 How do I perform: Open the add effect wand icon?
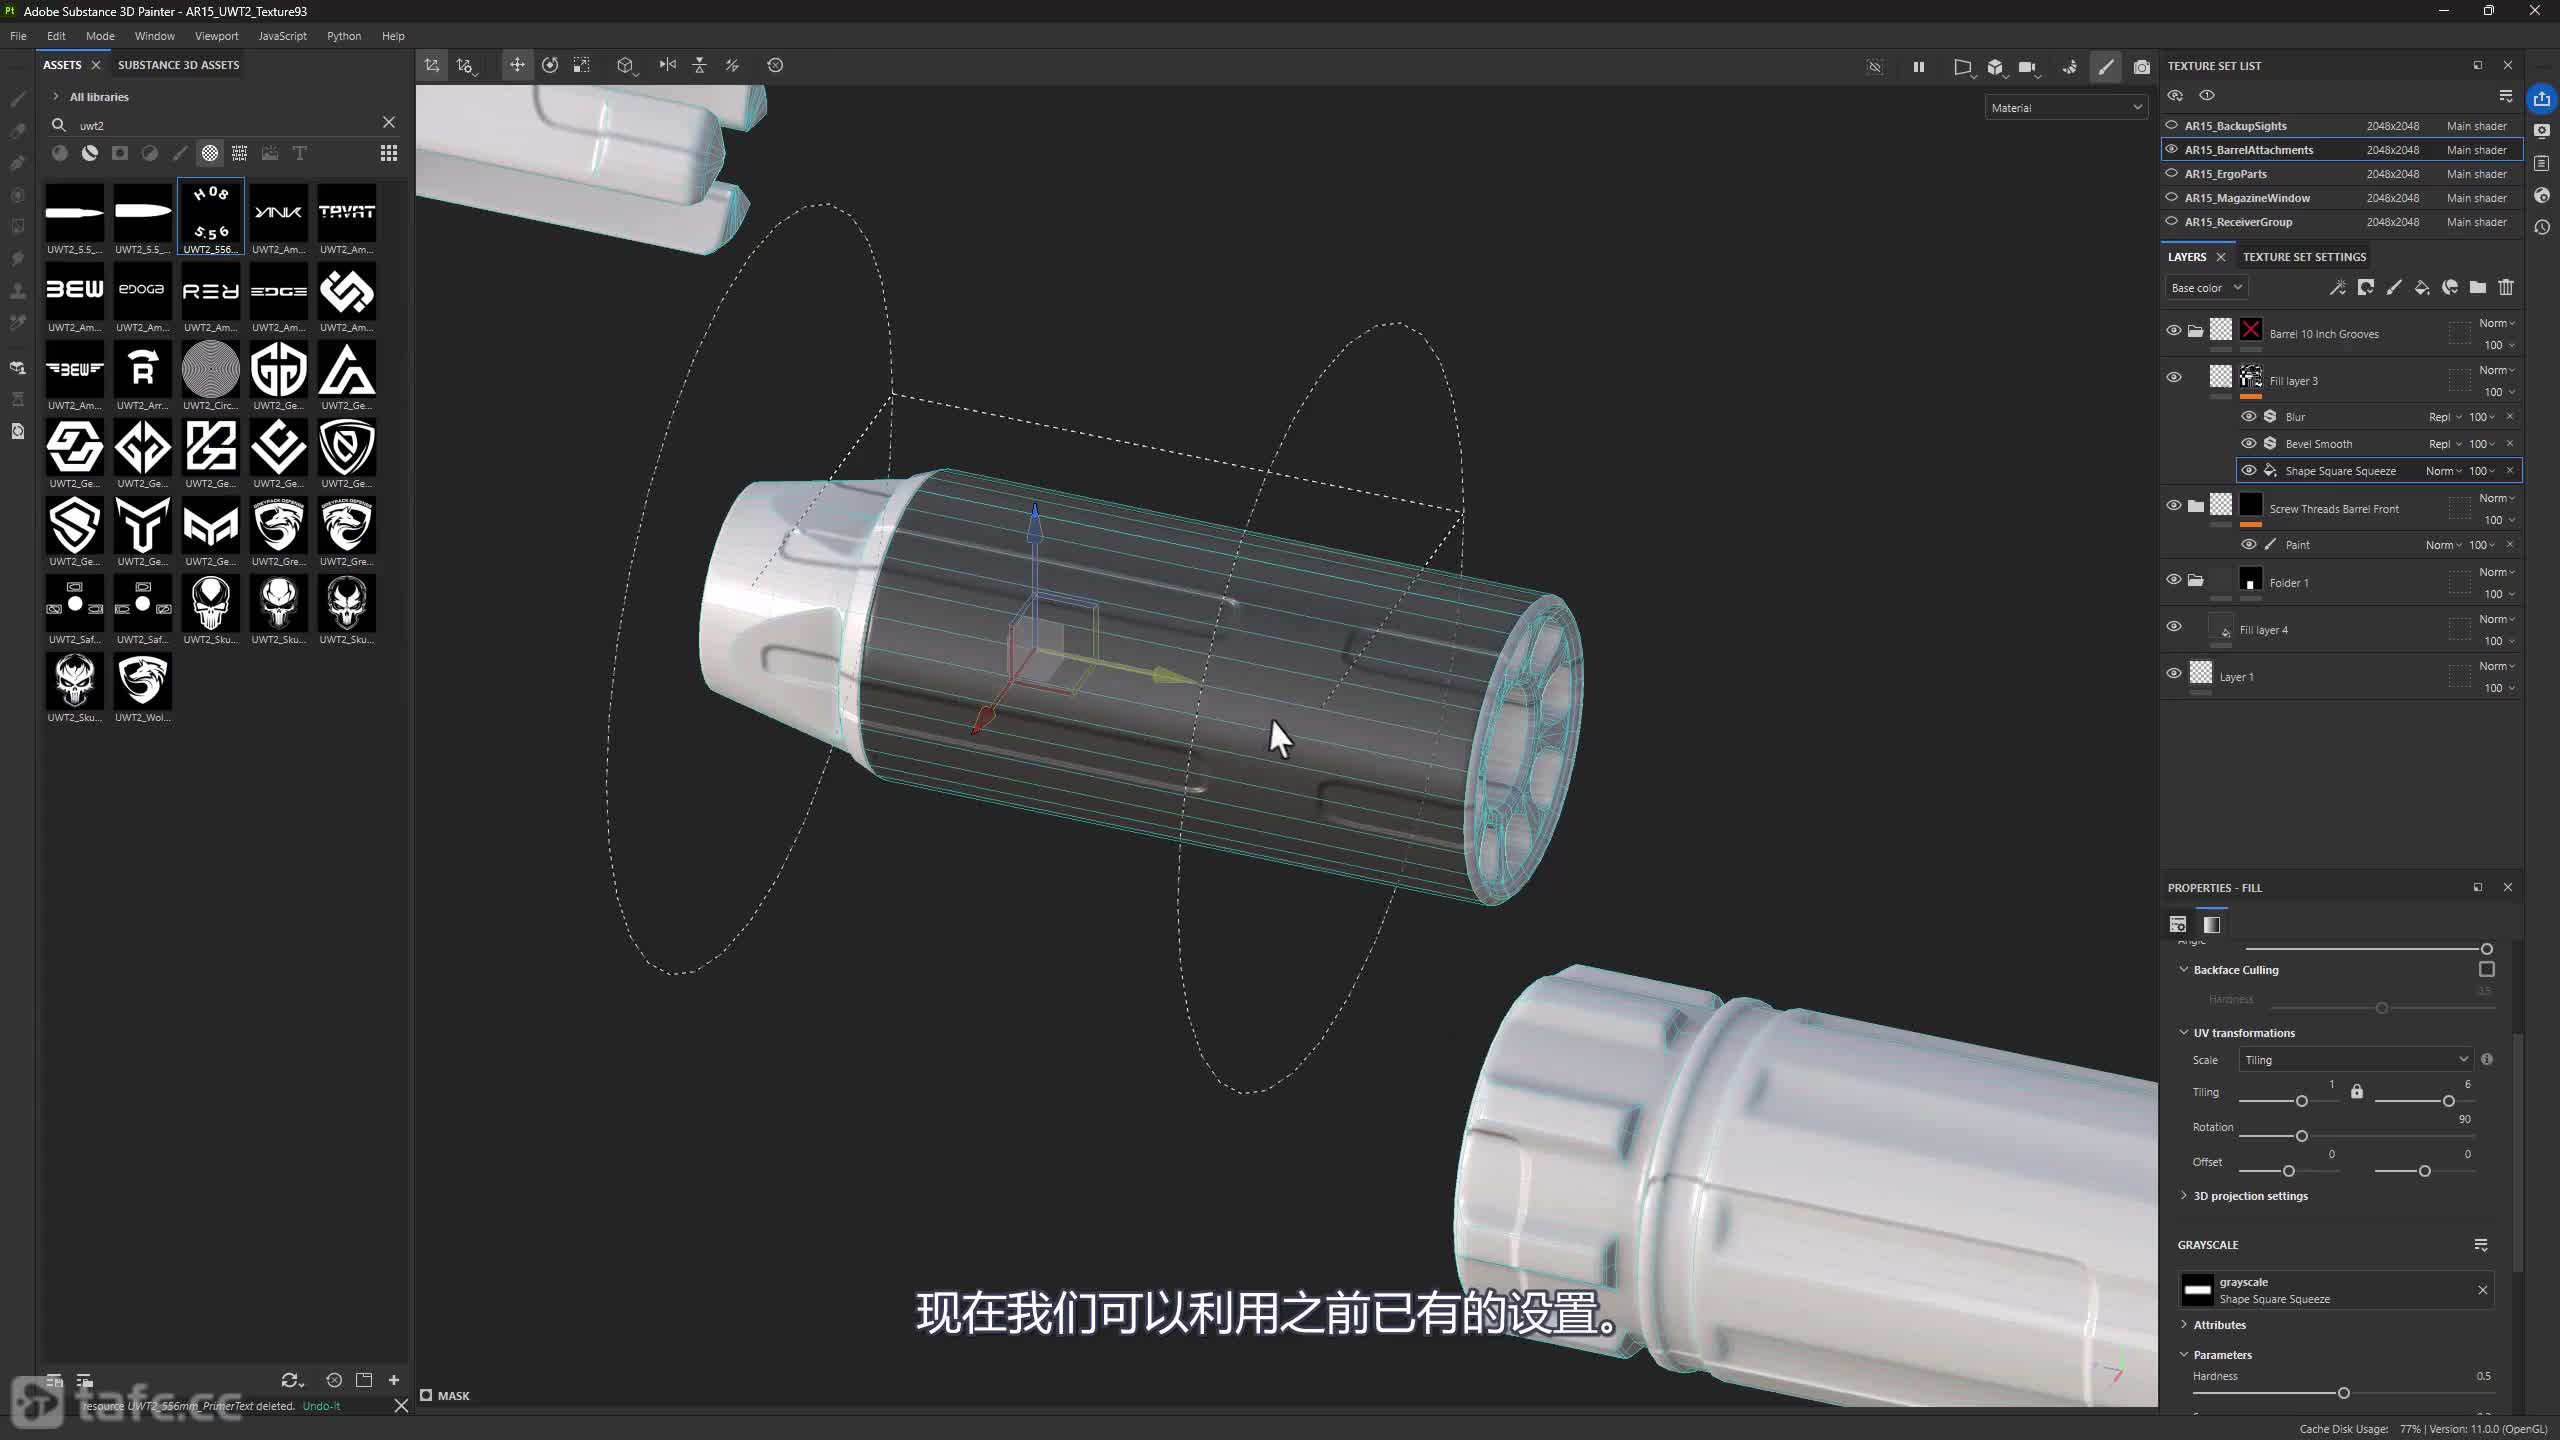click(x=2338, y=288)
